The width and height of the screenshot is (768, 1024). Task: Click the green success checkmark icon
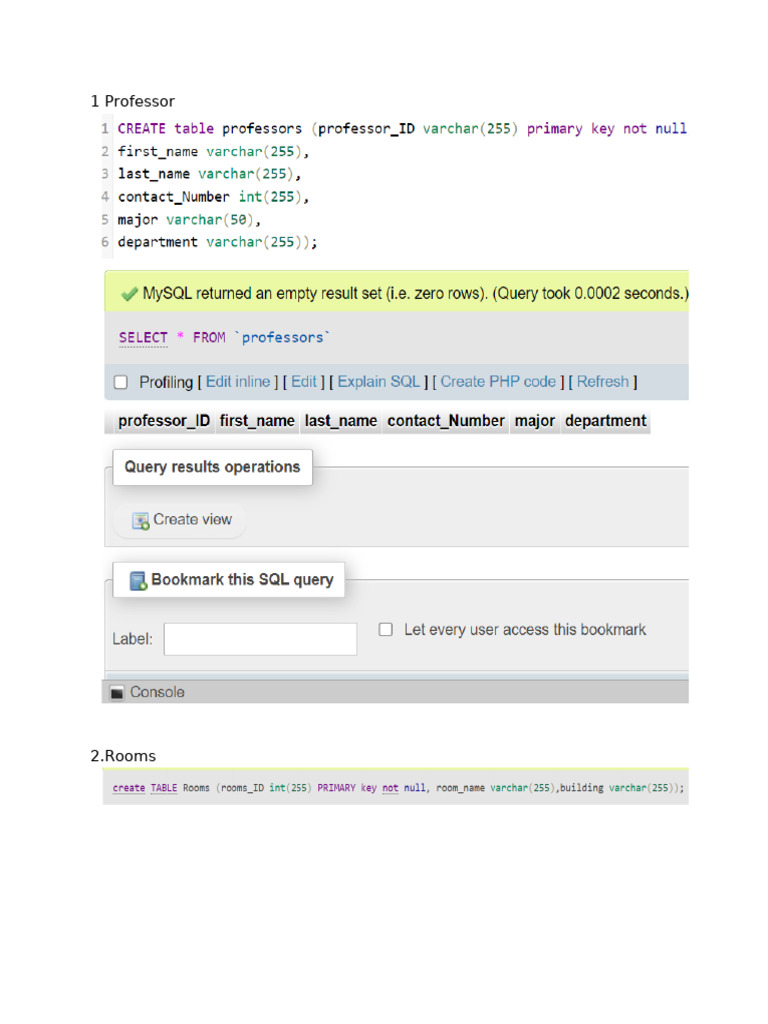tap(129, 294)
